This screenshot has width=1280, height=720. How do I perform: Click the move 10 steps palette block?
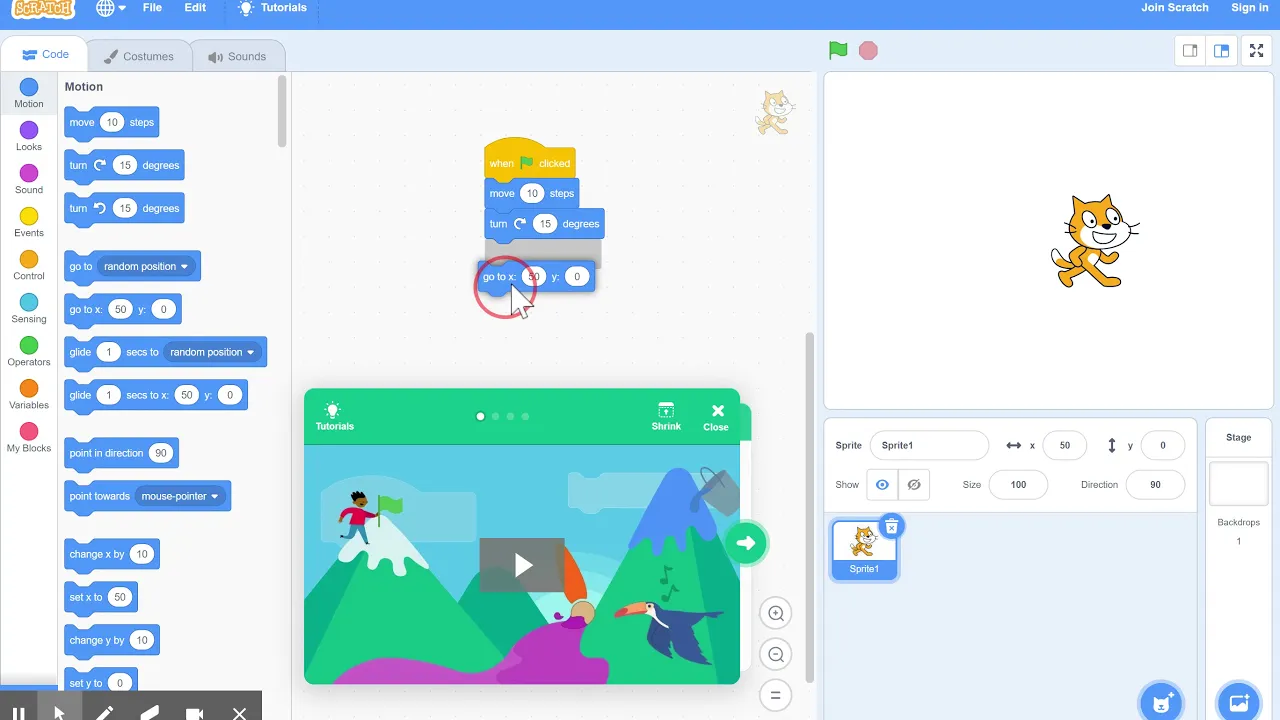point(111,122)
